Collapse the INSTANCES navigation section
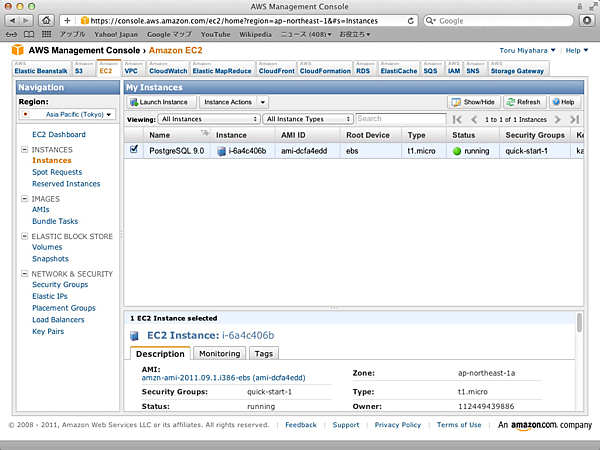The height and width of the screenshot is (450, 600). tap(23, 150)
